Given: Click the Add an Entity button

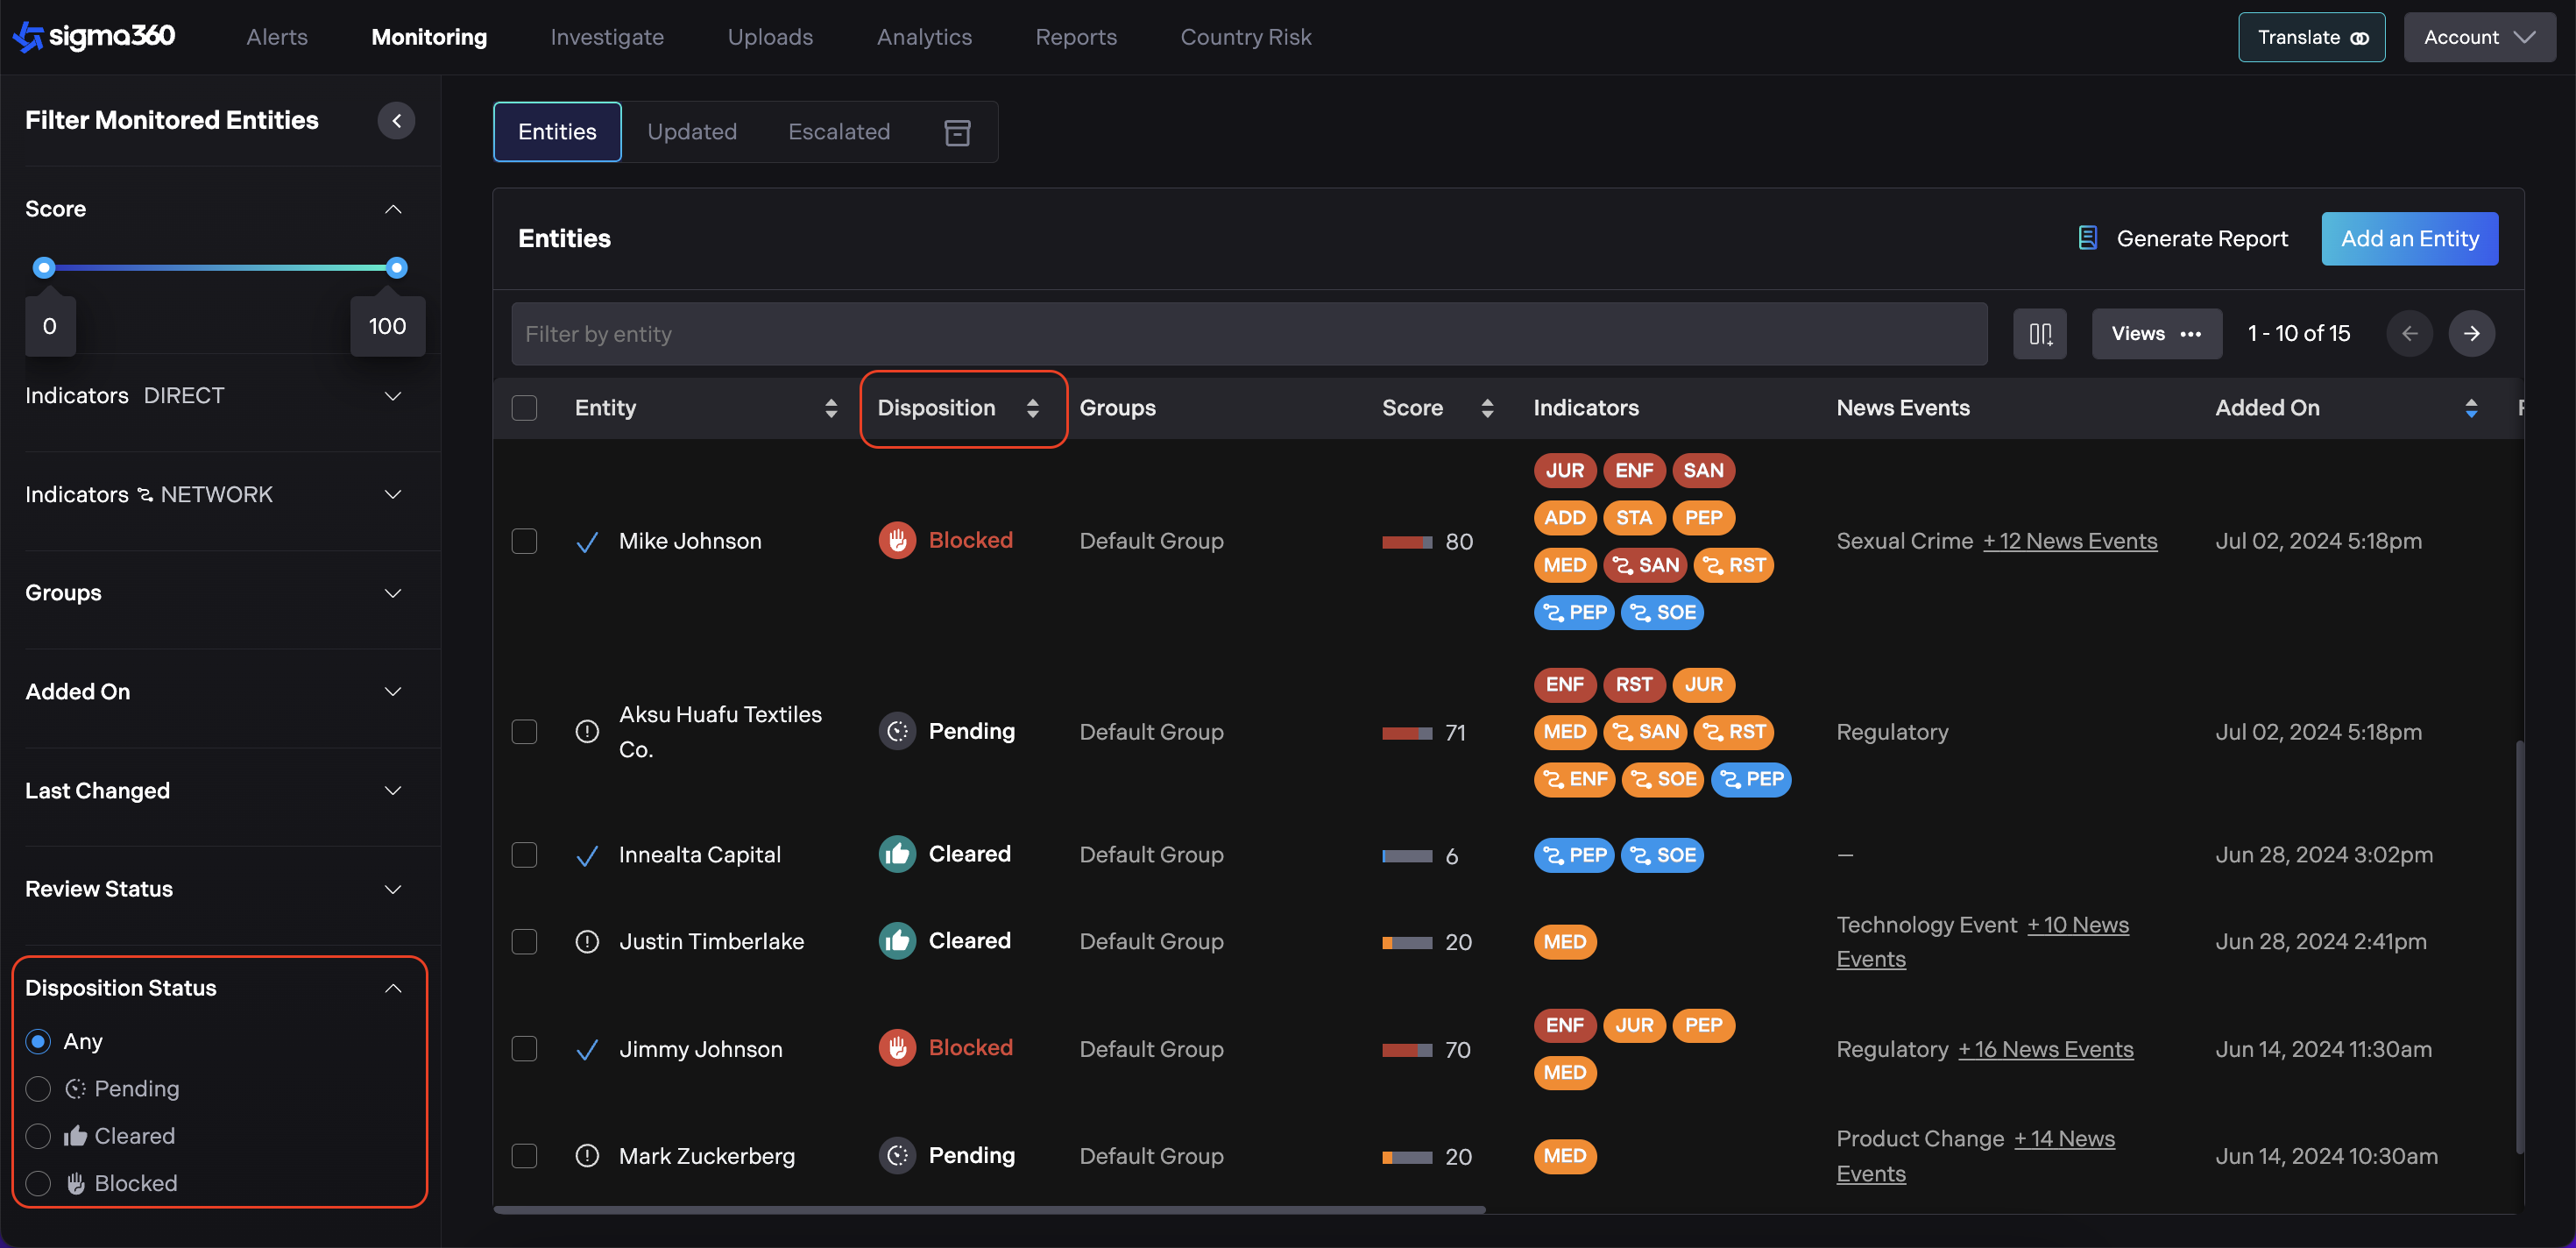Looking at the screenshot, I should (x=2409, y=238).
